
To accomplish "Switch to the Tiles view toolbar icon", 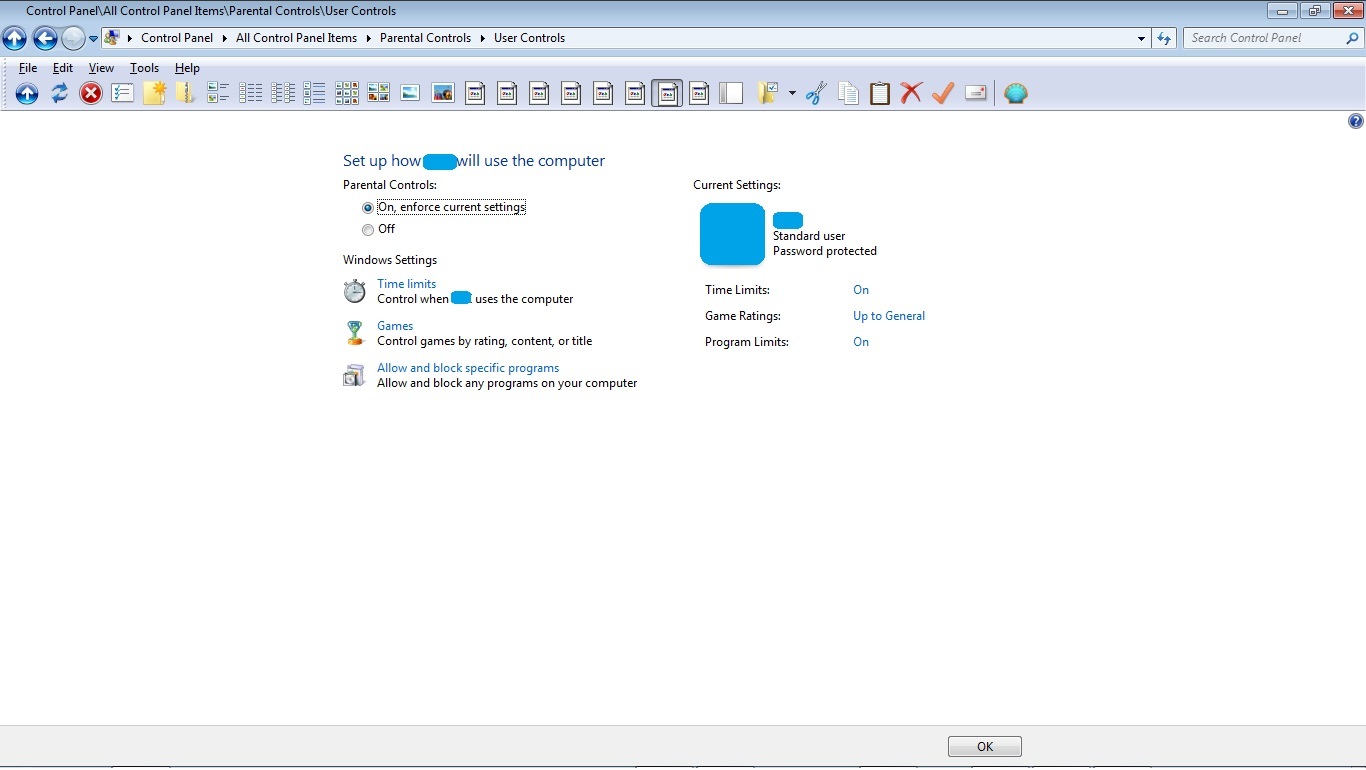I will click(x=218, y=93).
